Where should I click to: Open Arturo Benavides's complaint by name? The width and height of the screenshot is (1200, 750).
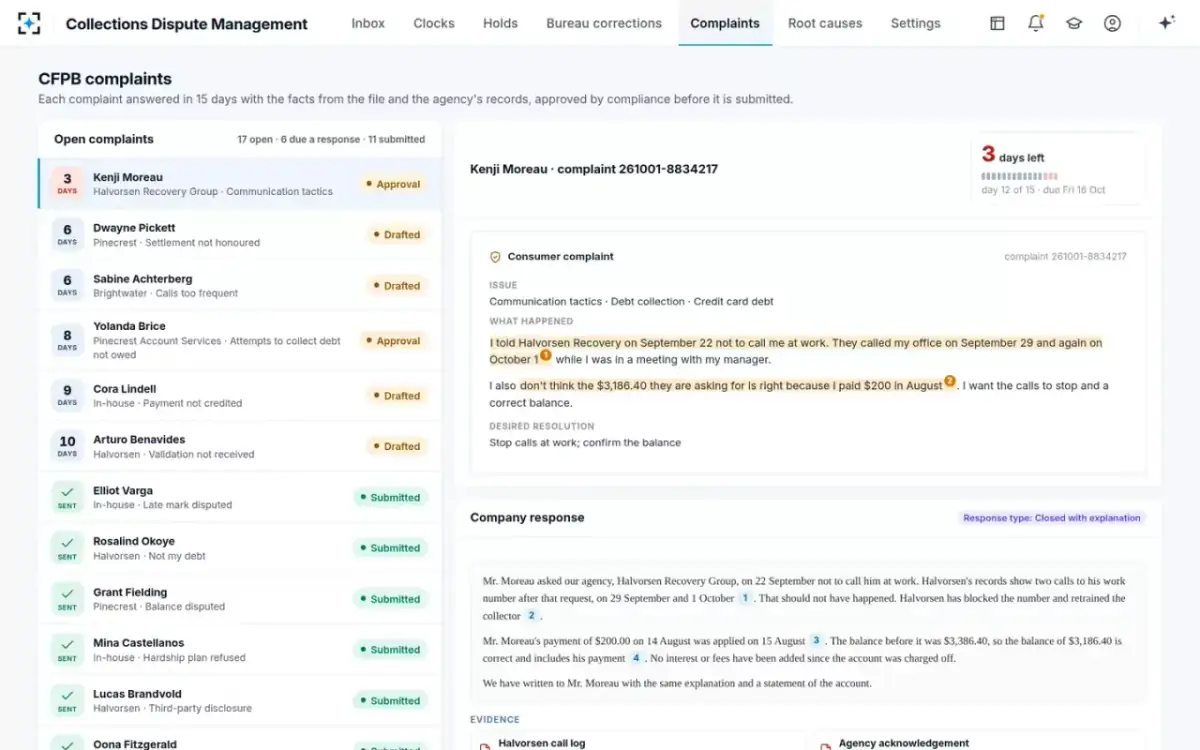[x=139, y=439]
